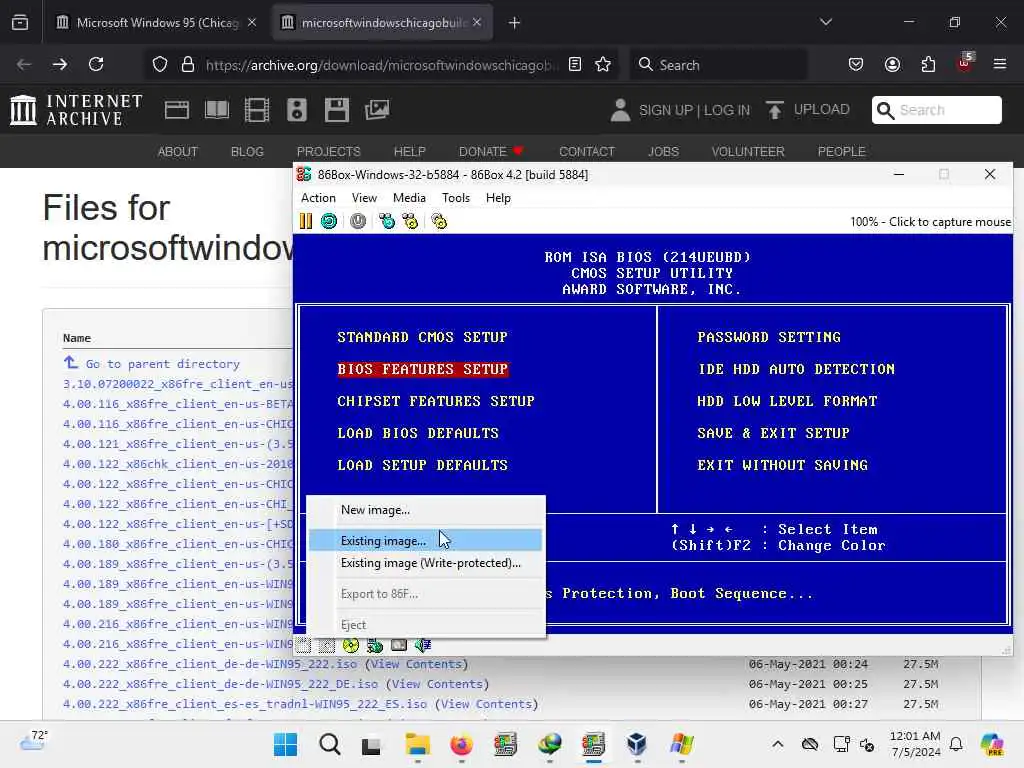The image size is (1024, 768).
Task: Click View Contents for WIN95_222_ES.iso
Action: (x=486, y=704)
